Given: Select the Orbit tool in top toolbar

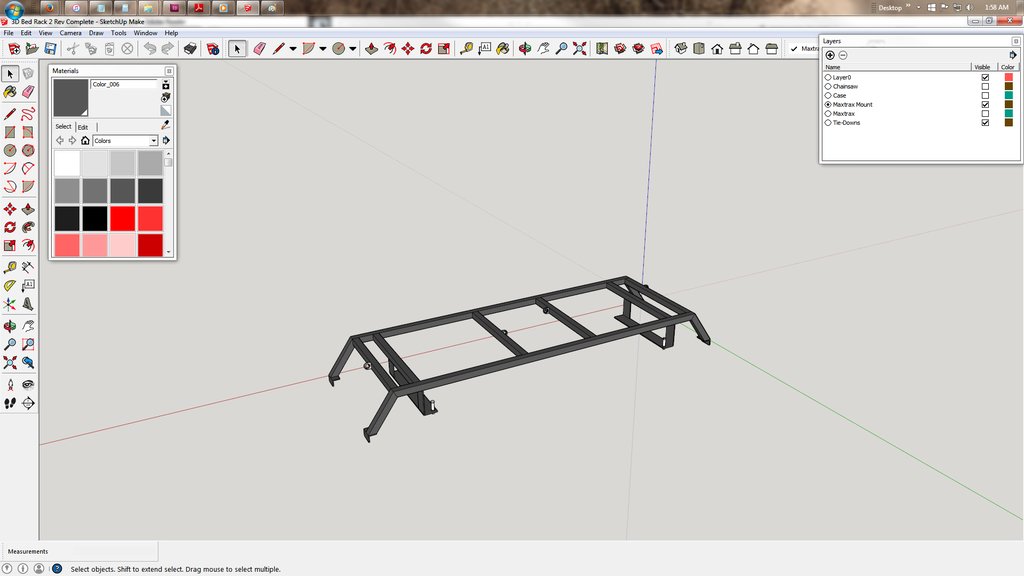Looking at the screenshot, I should pyautogui.click(x=524, y=48).
